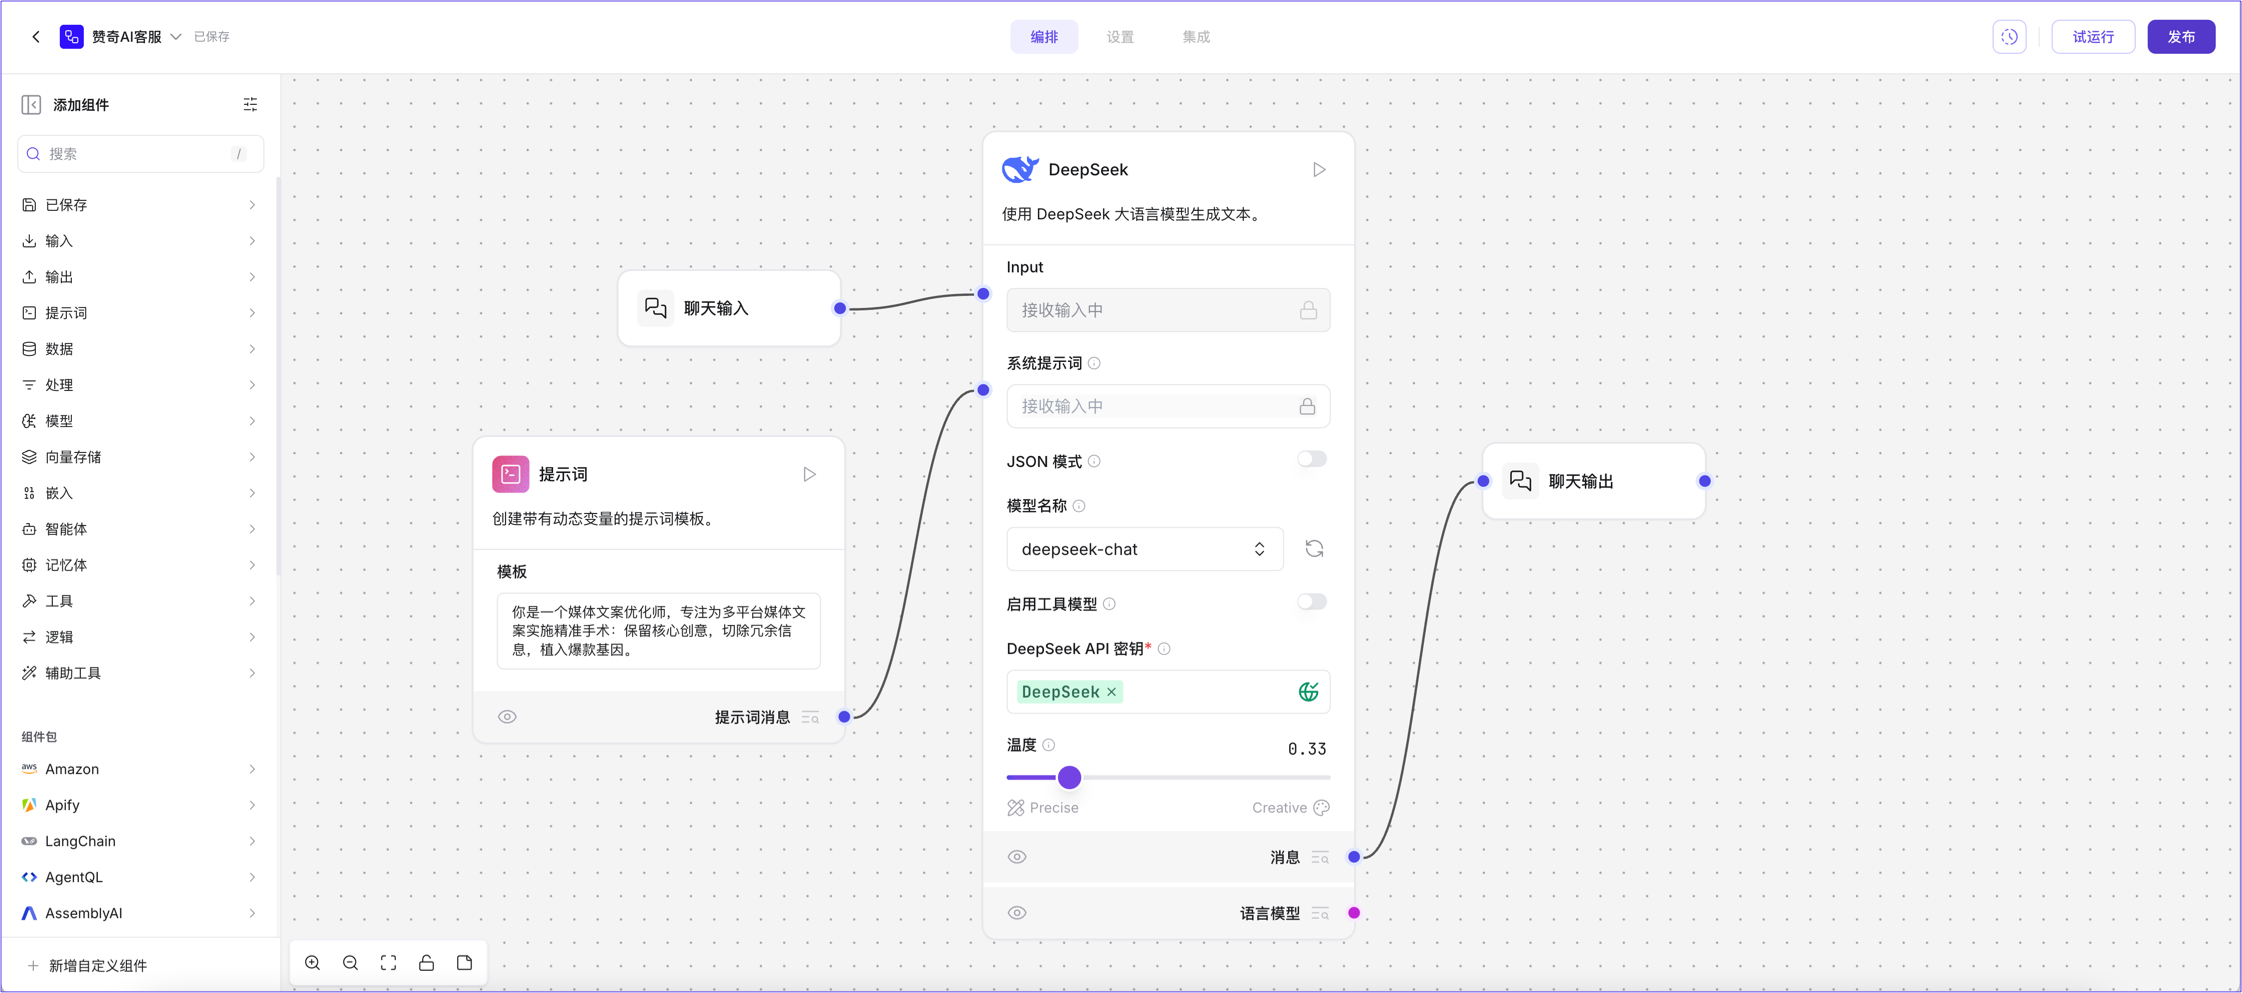
Task: Click the zoom in canvas icon
Action: 313,963
